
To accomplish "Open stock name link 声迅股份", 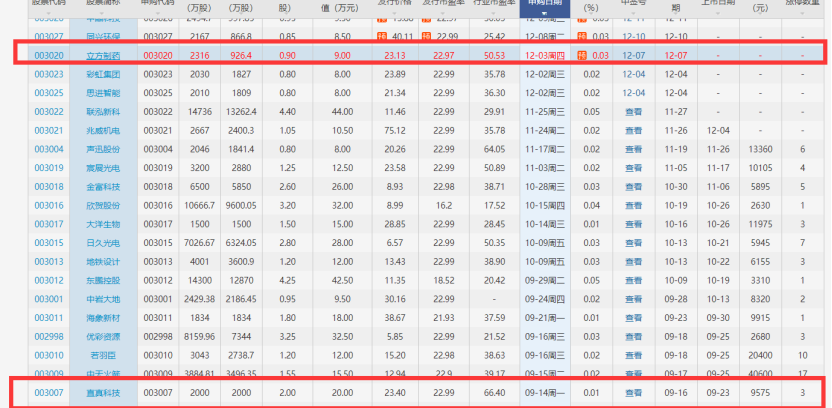I will tap(103, 149).
